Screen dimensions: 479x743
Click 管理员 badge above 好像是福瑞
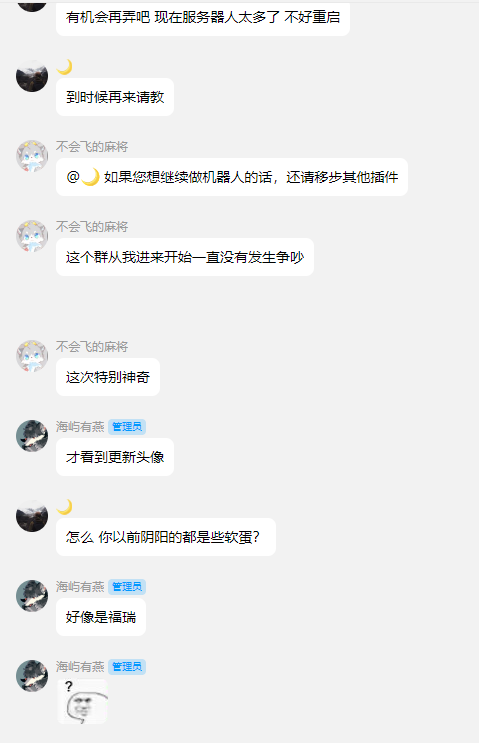pos(127,587)
